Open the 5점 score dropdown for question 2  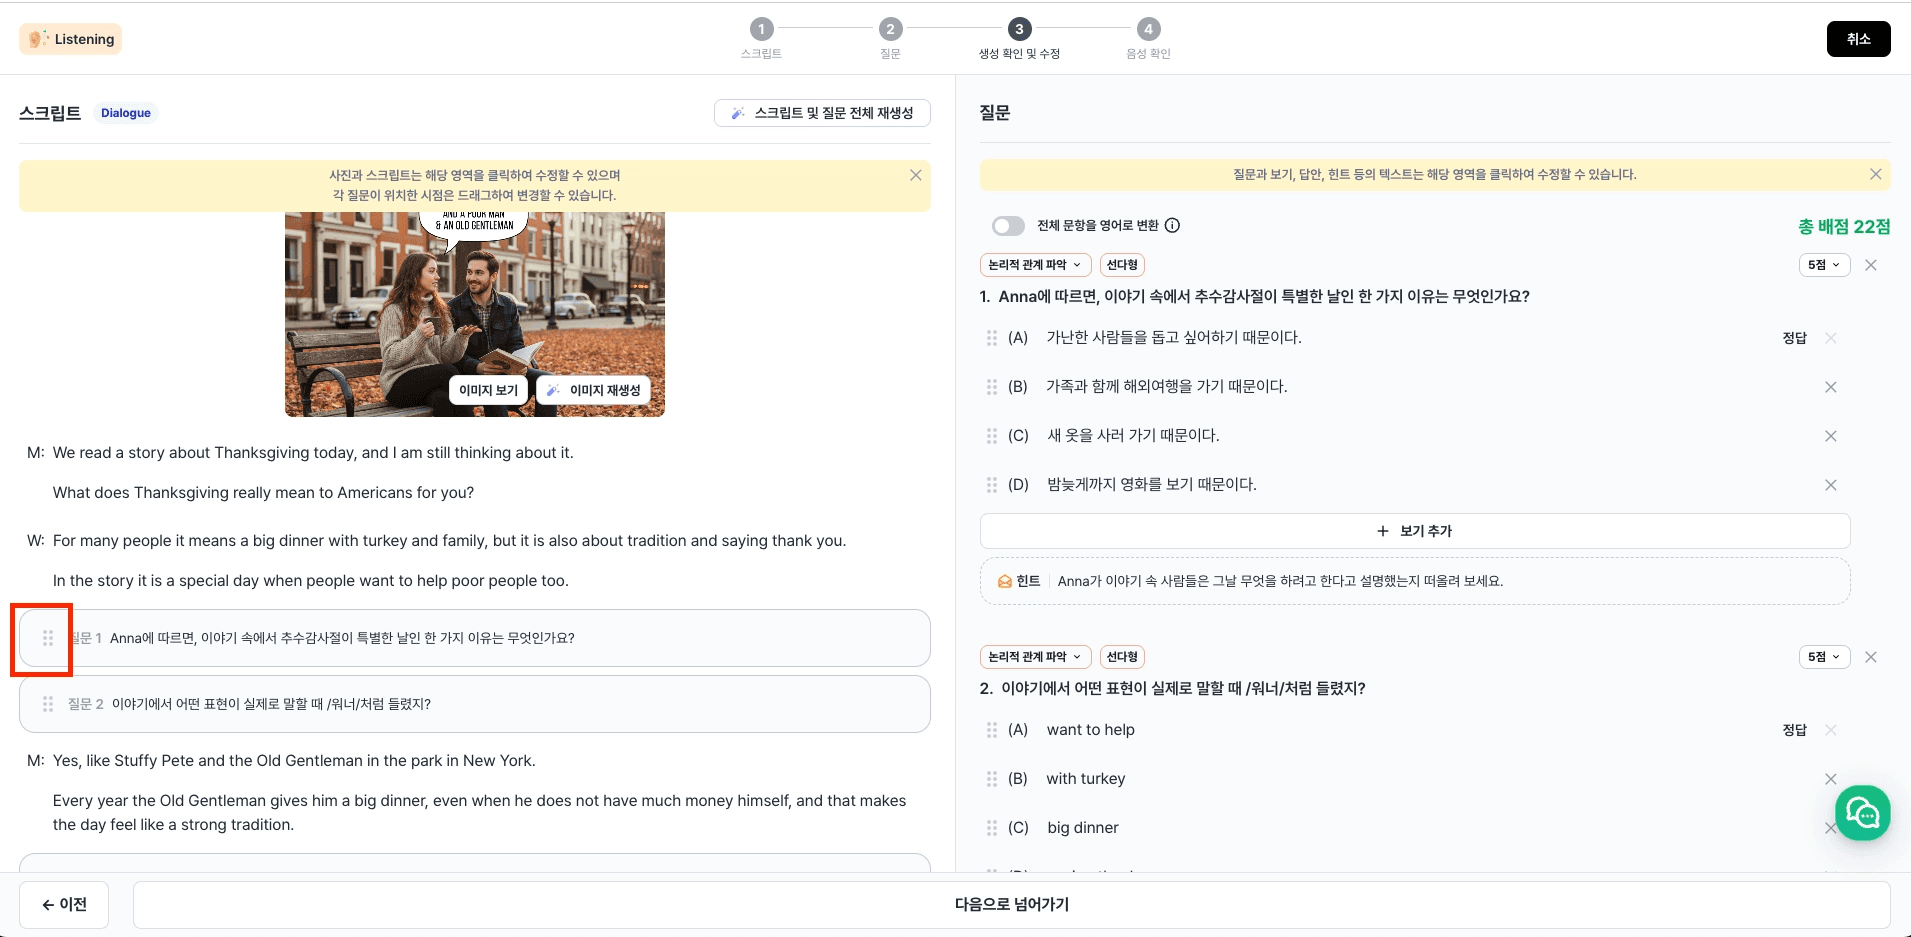pyautogui.click(x=1824, y=657)
